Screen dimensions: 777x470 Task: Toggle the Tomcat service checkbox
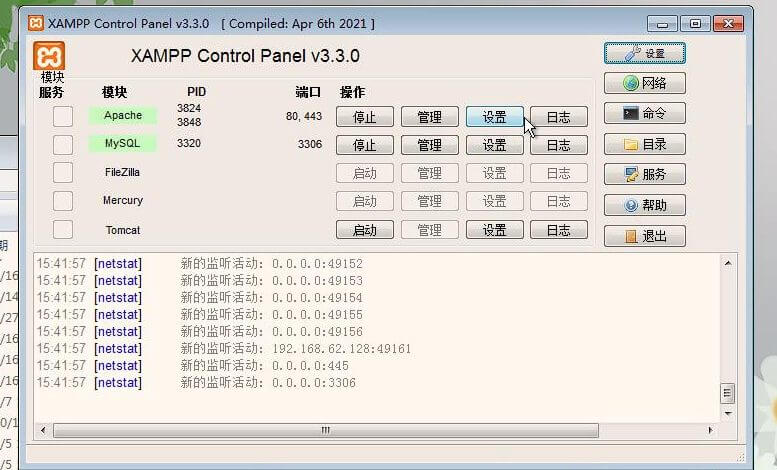tap(63, 230)
